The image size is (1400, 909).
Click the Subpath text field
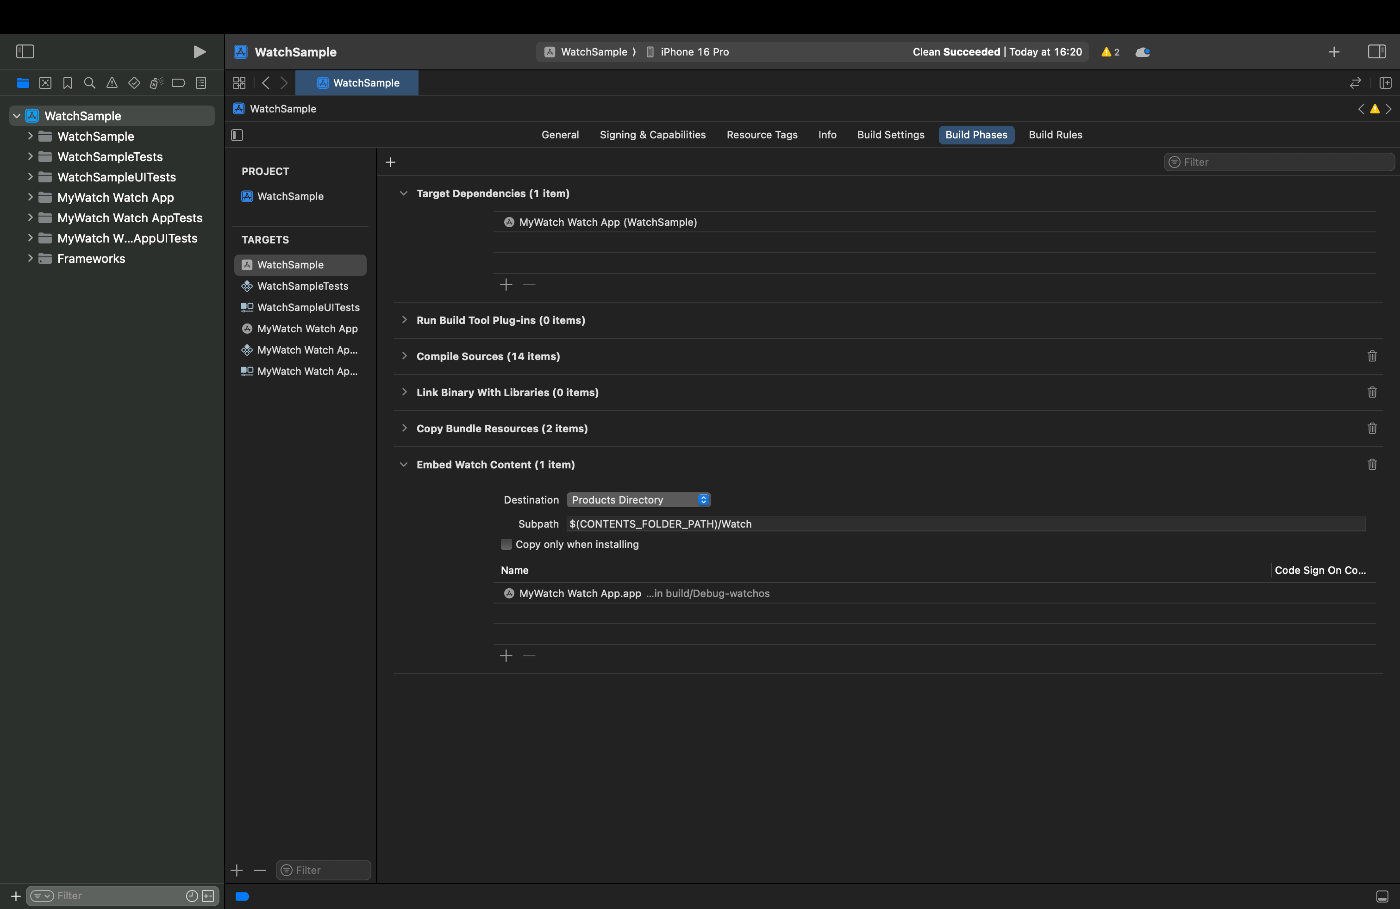[x=966, y=524]
